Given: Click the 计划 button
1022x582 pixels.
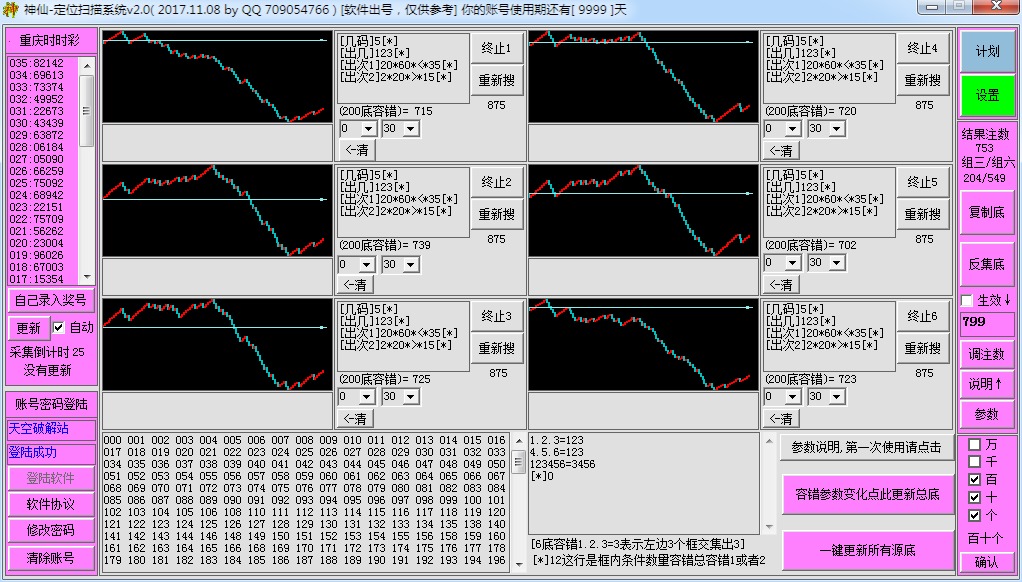Looking at the screenshot, I should [987, 51].
